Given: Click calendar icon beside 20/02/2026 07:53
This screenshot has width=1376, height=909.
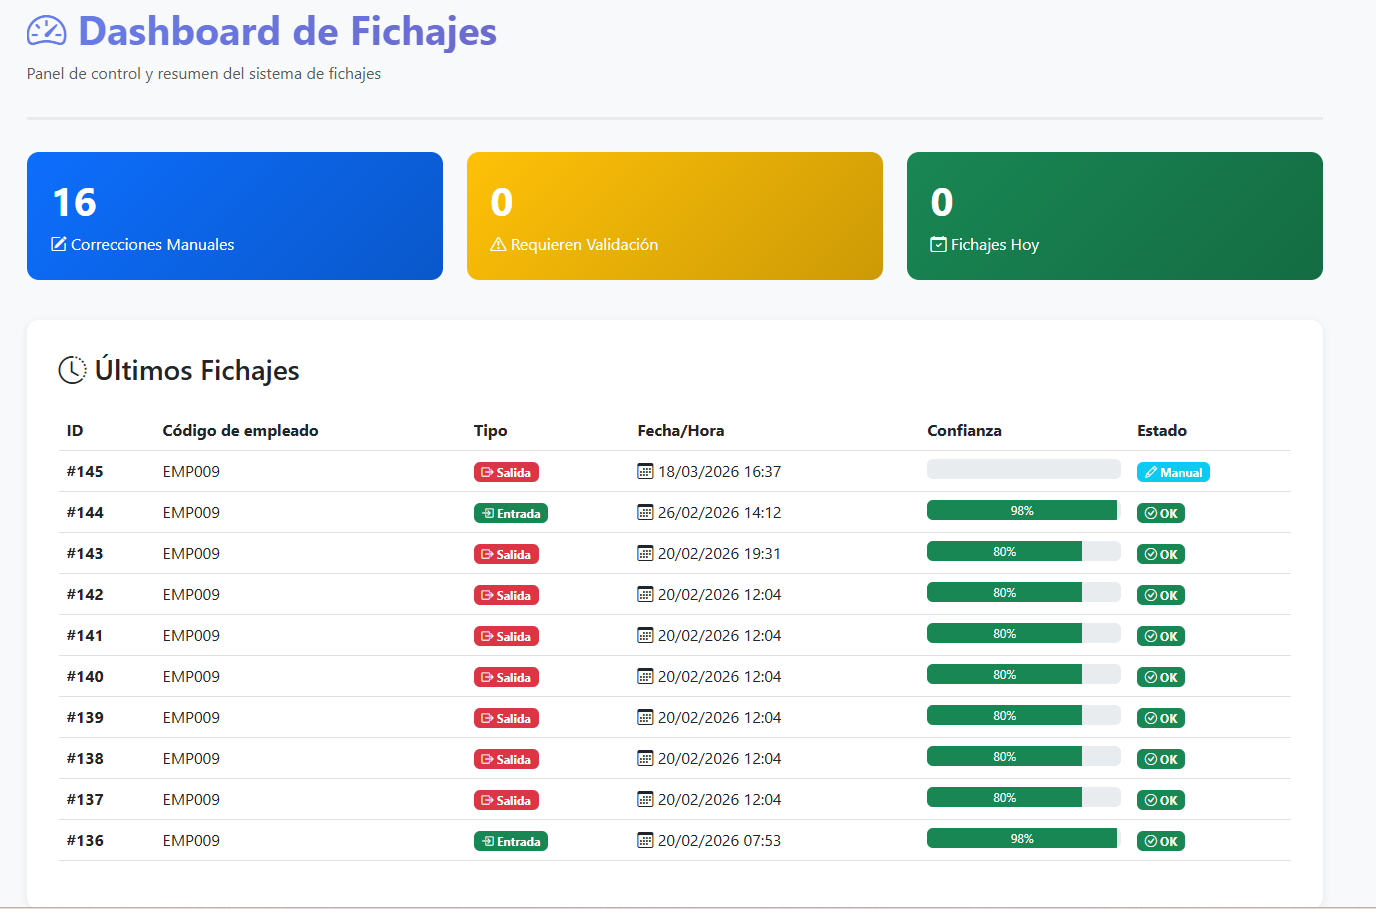Looking at the screenshot, I should pos(645,841).
